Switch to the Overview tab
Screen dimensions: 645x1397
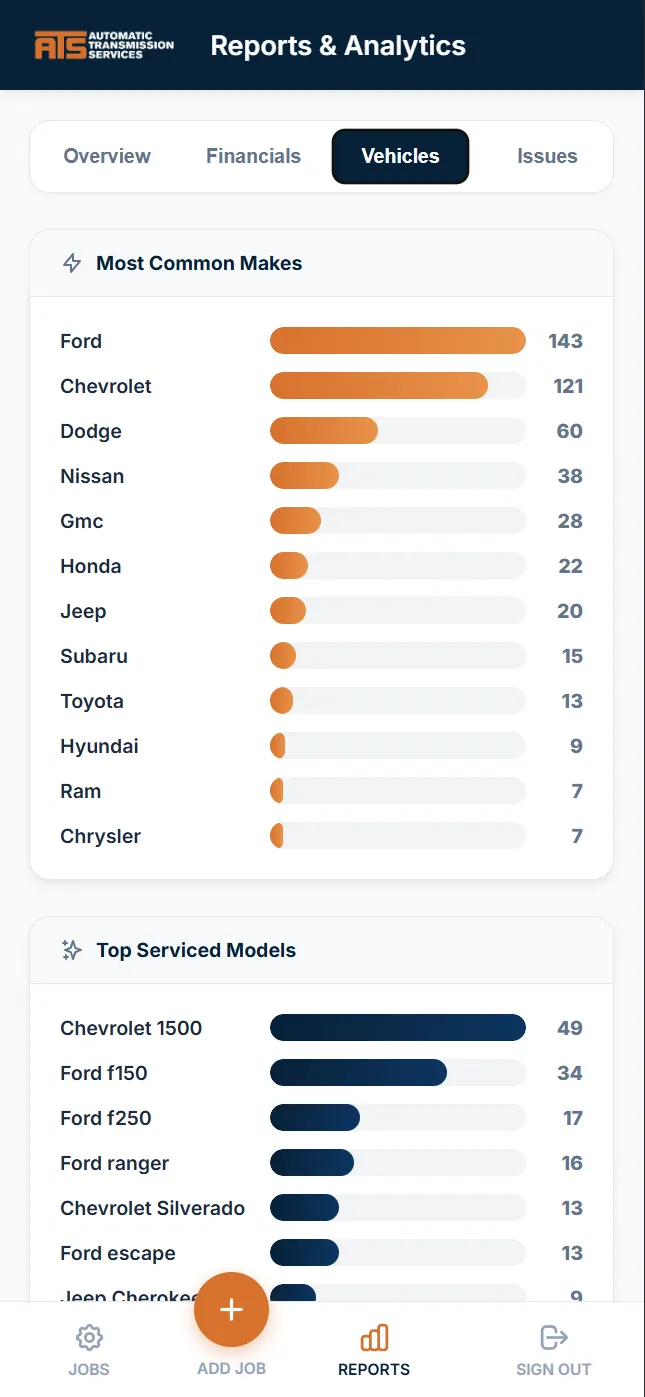coord(107,156)
